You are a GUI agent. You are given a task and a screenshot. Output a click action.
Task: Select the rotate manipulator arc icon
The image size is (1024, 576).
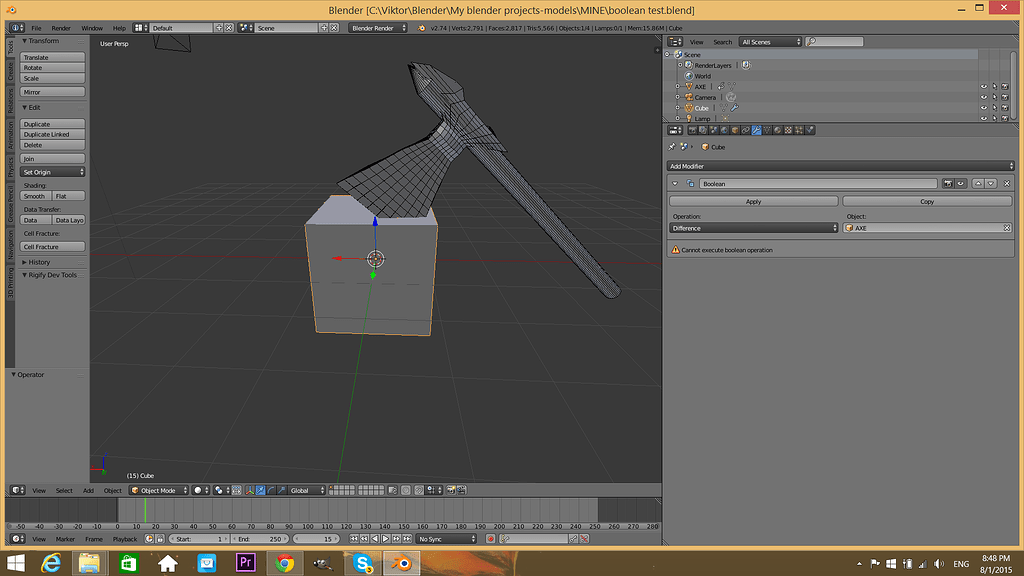coord(271,490)
